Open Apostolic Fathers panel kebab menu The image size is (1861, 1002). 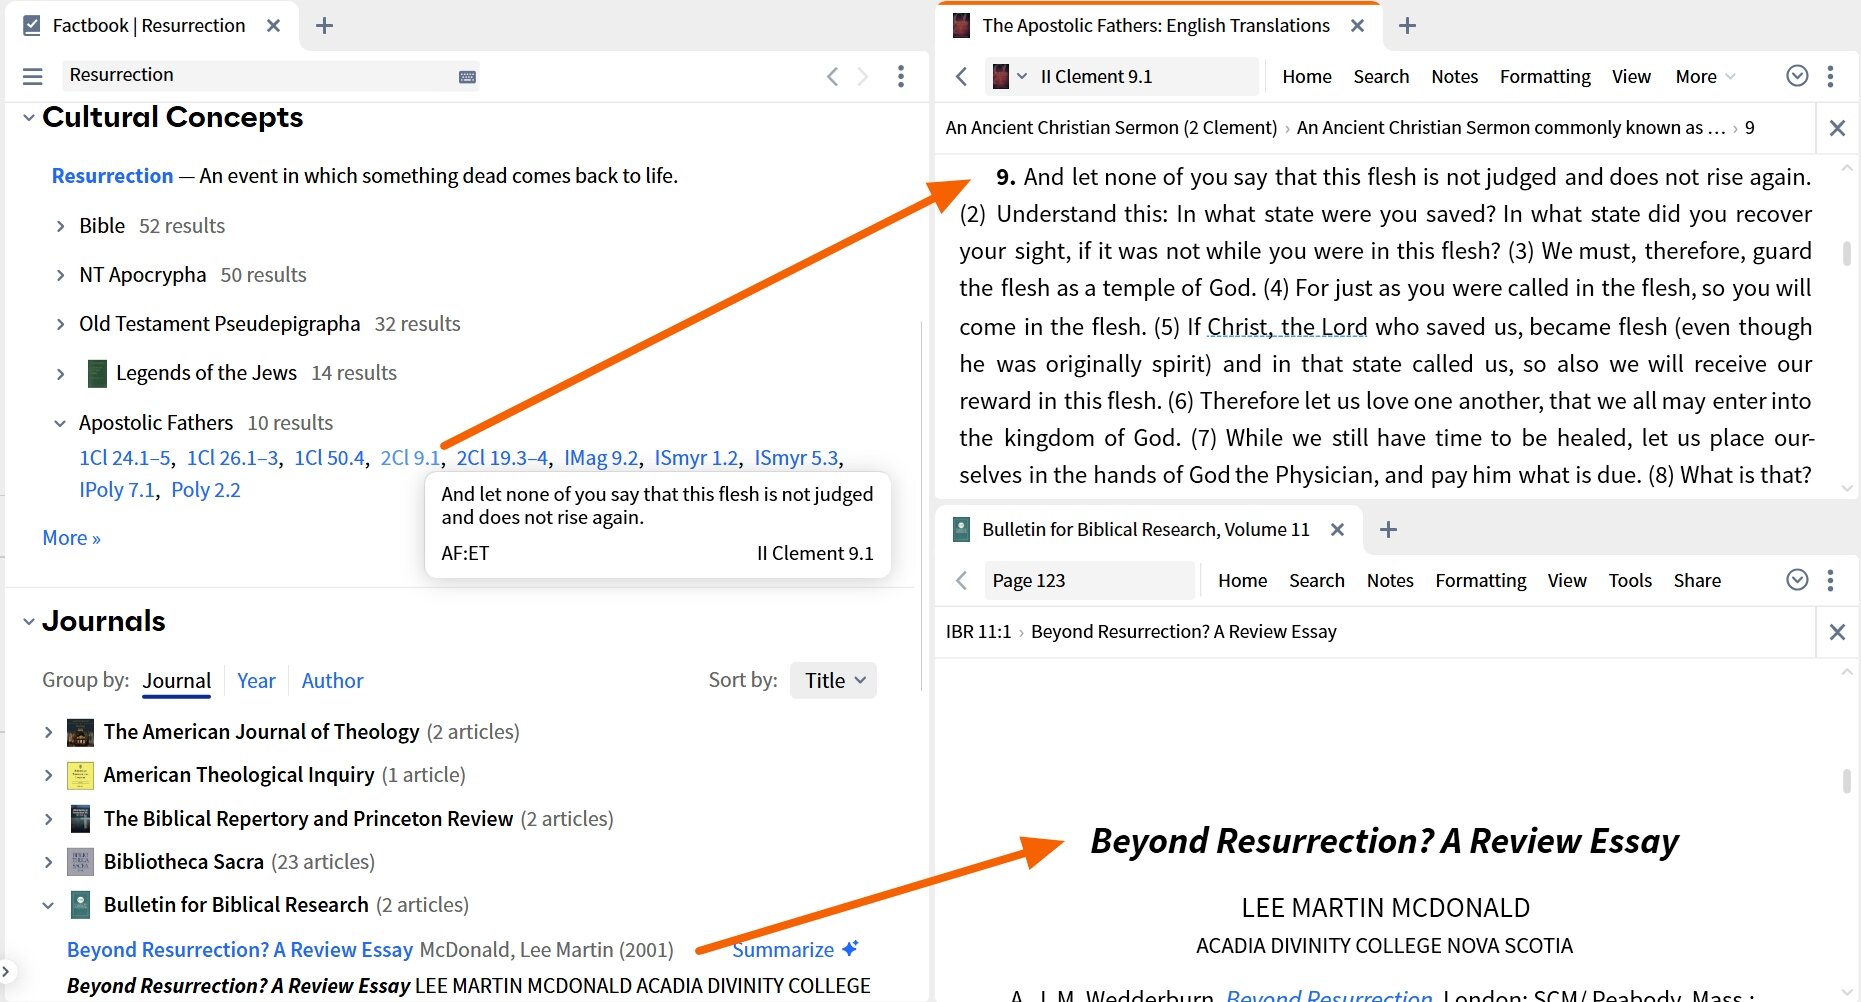point(1831,76)
